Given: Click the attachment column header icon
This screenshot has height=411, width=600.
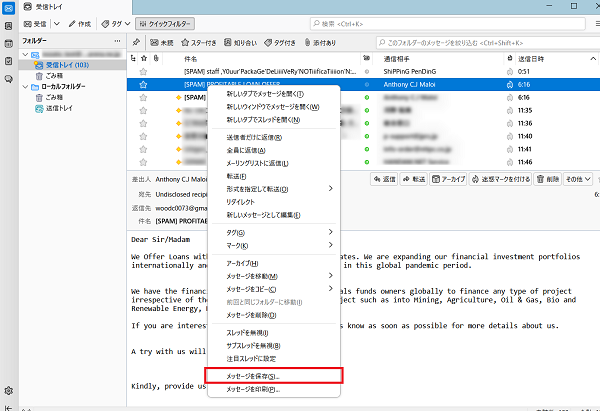Looking at the screenshot, I should pos(156,59).
